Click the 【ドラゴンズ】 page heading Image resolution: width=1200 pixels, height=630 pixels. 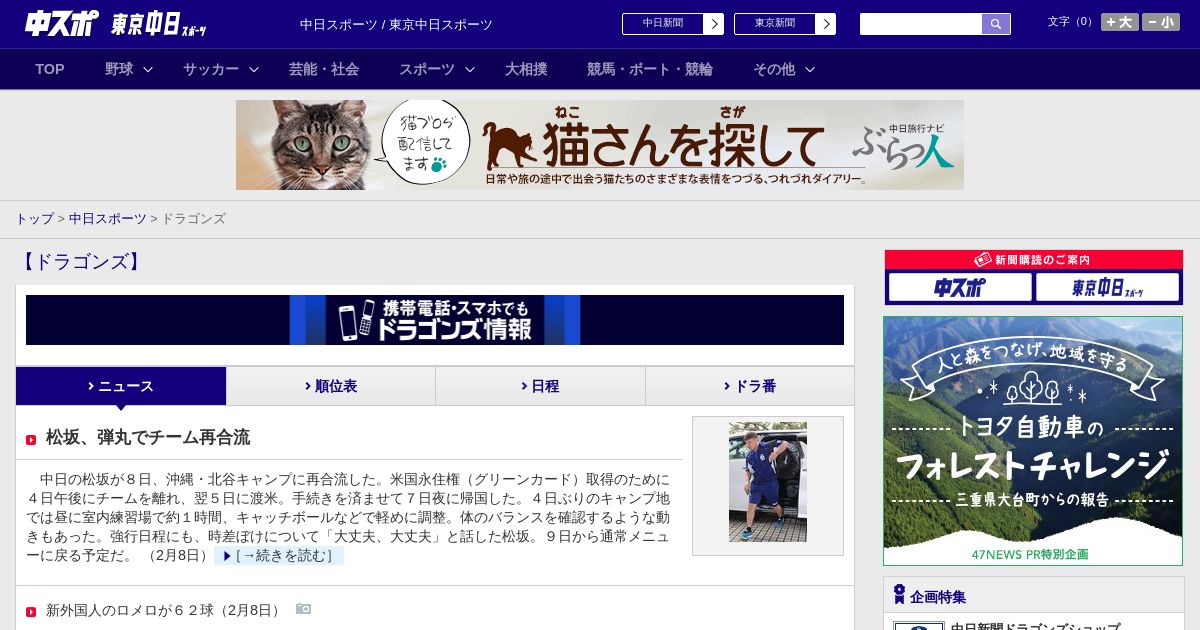click(81, 262)
